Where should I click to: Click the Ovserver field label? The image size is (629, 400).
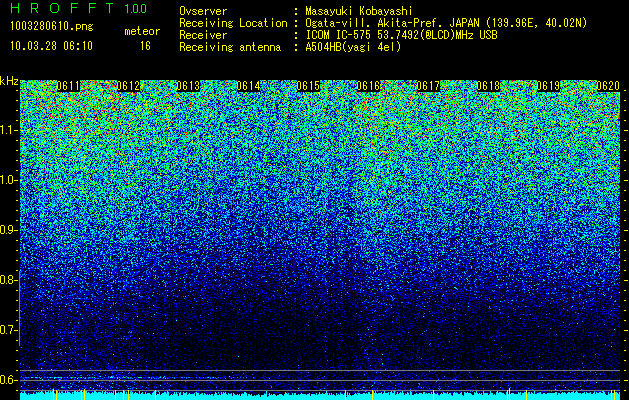(203, 11)
